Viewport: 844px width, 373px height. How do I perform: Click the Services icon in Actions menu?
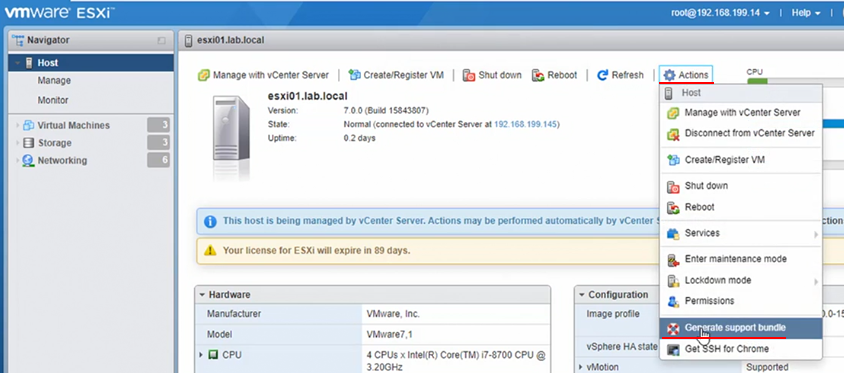coord(673,234)
